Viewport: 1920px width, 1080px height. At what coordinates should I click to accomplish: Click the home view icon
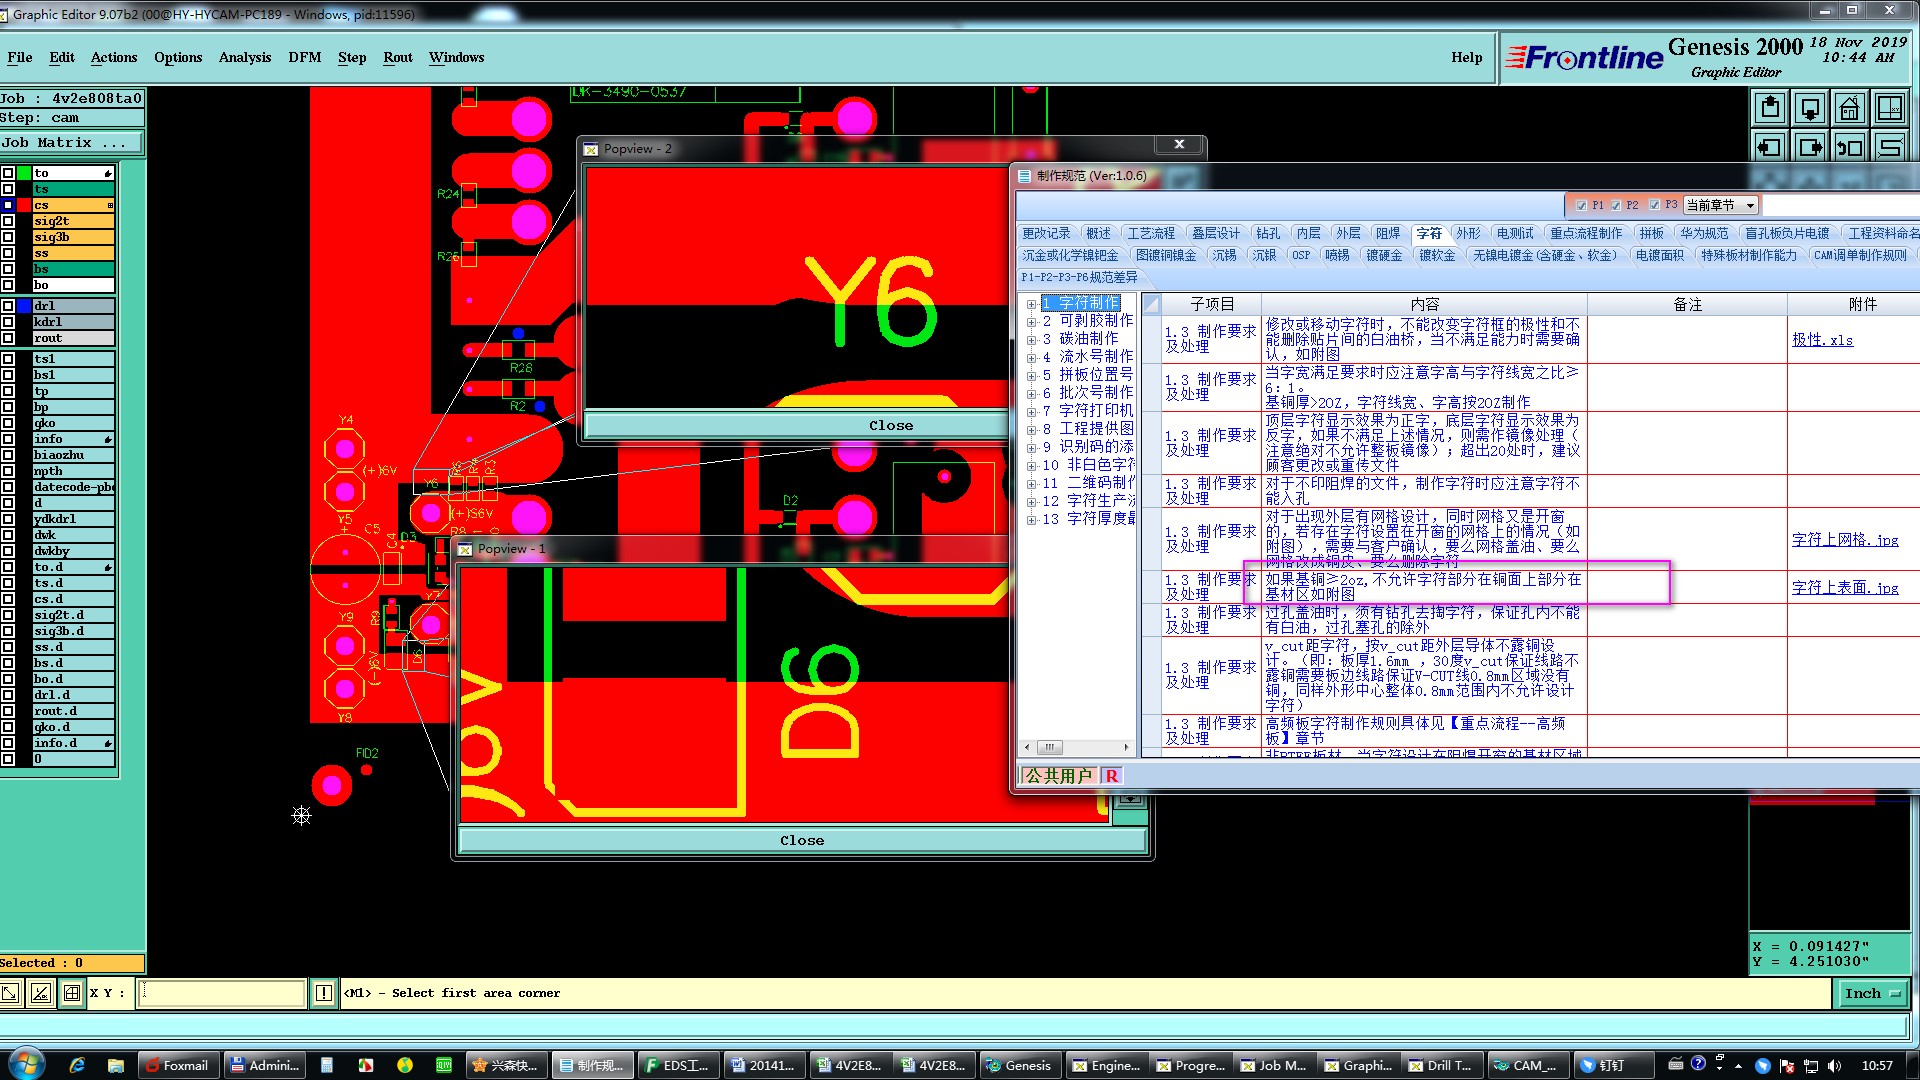click(x=1849, y=108)
